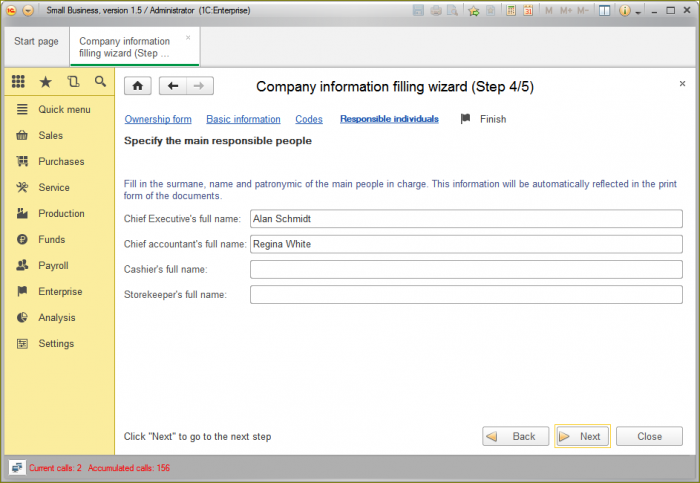
Task: Click the Back button
Action: [x=516, y=436]
